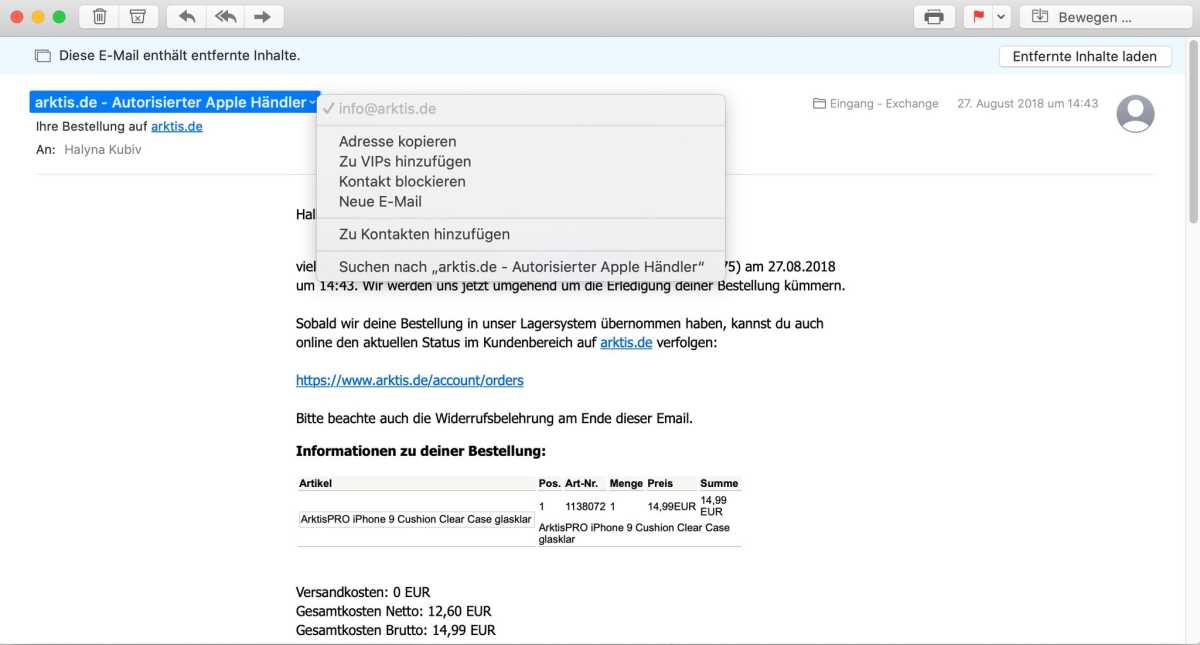Click the Eingang - Exchange folder icon
Image resolution: width=1200 pixels, height=645 pixels.
(x=819, y=104)
